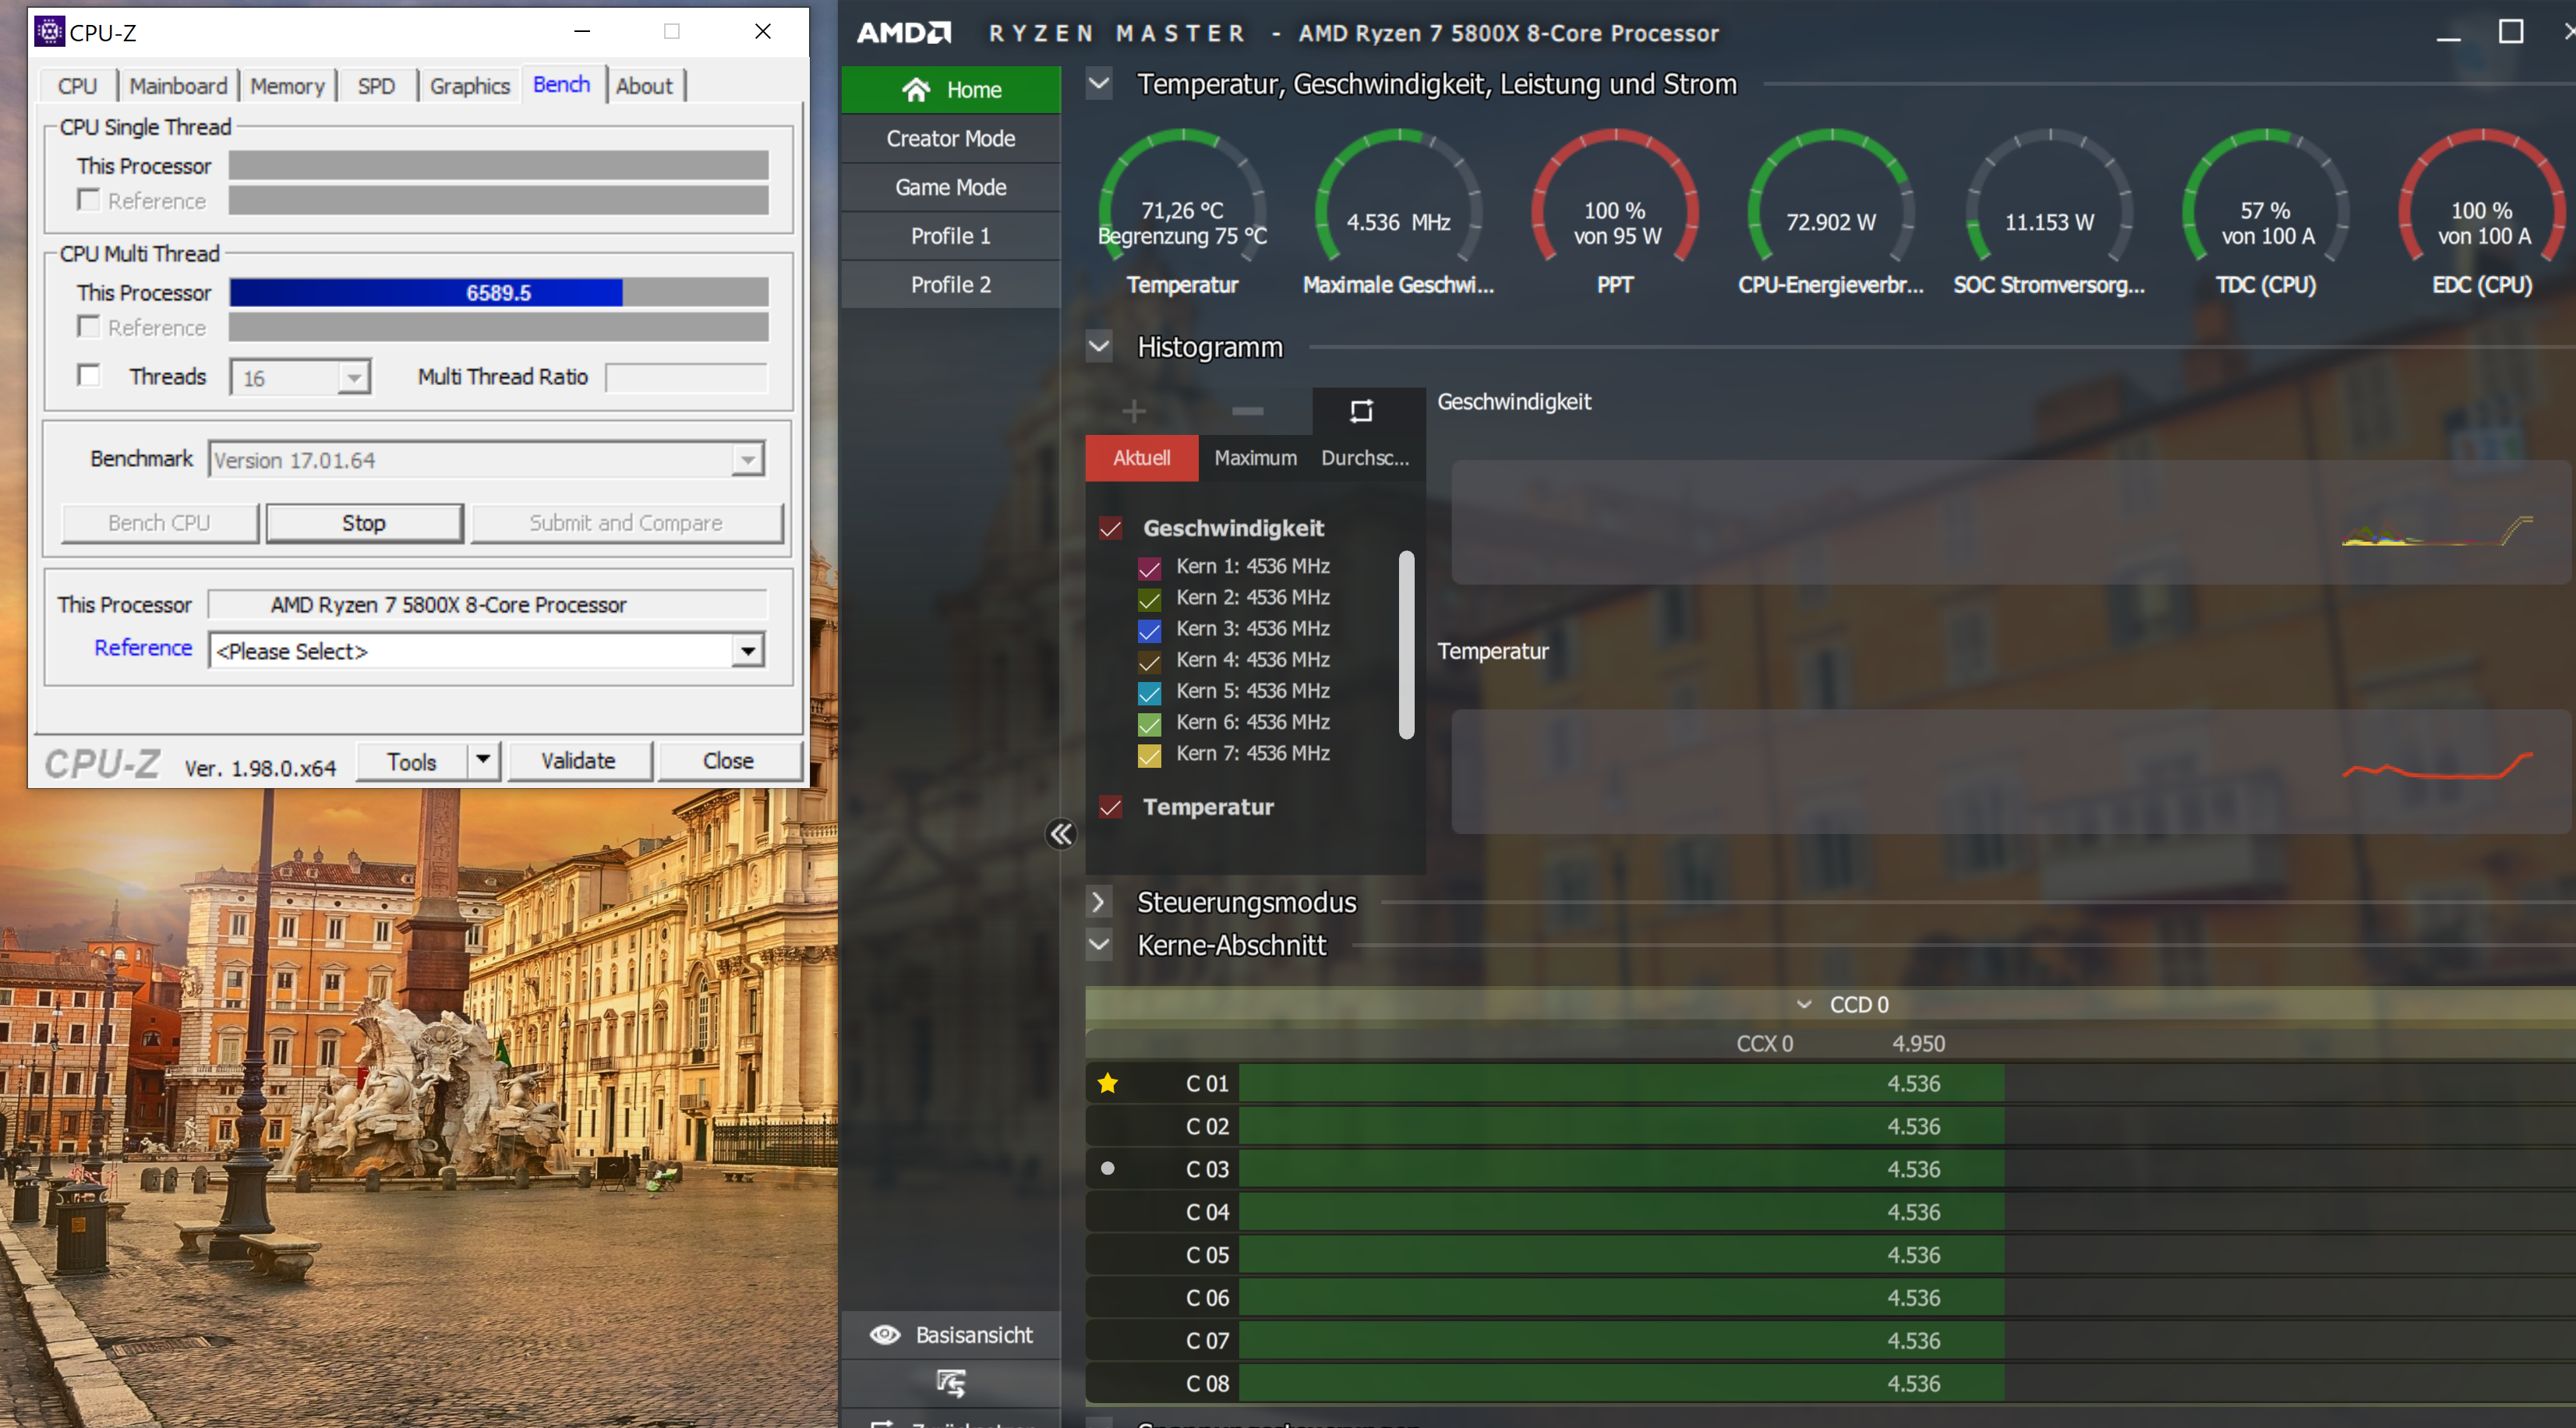Click the core list scrollbar in histogram panel

click(1406, 645)
